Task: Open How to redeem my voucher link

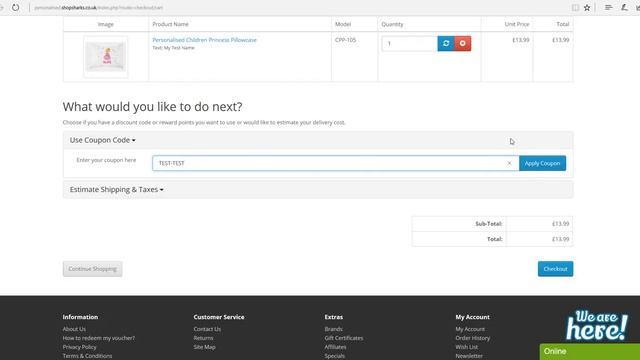Action: point(98,338)
